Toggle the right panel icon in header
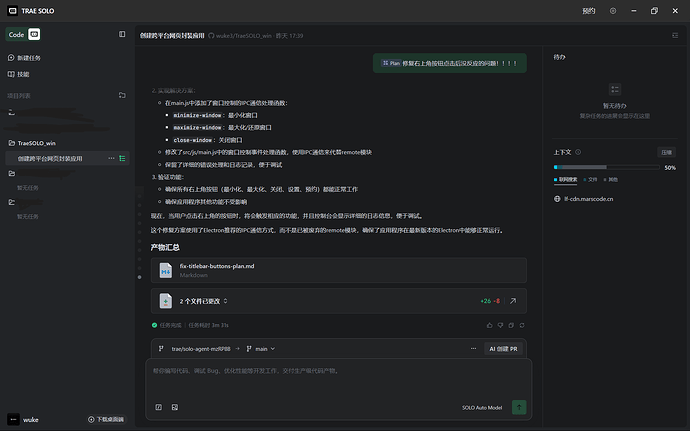 (675, 36)
